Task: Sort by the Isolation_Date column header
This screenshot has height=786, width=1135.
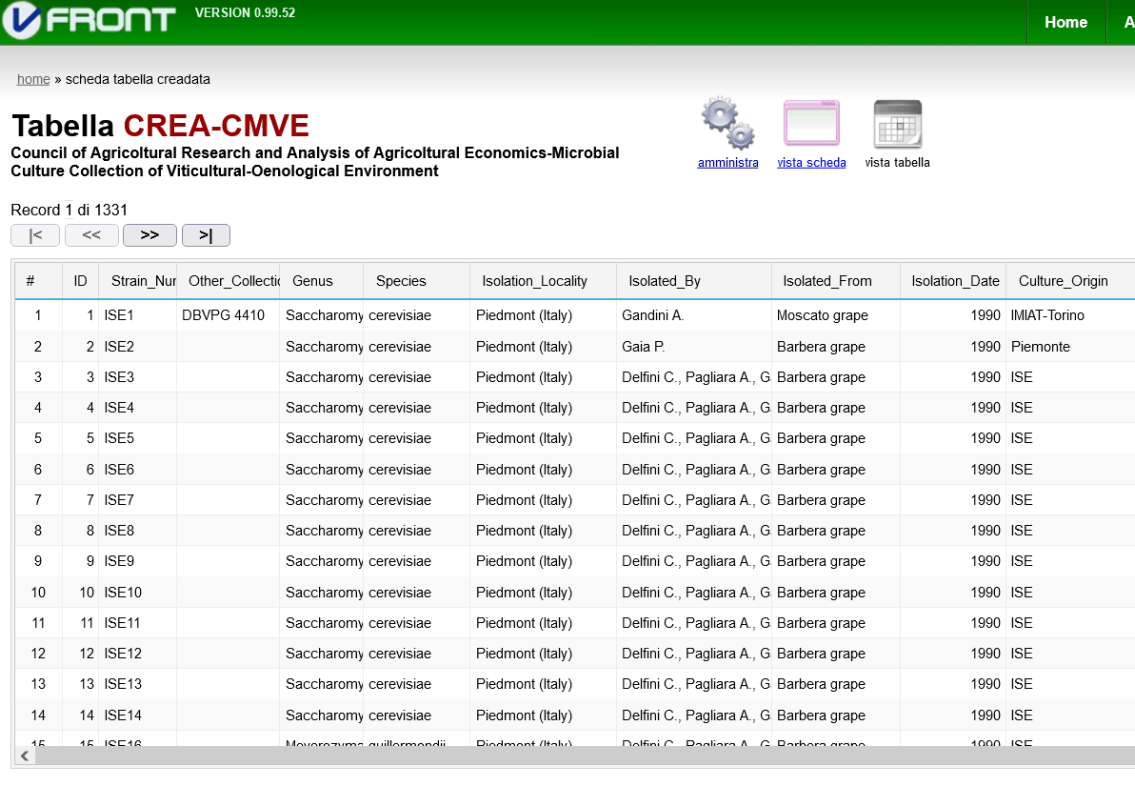Action: click(953, 281)
